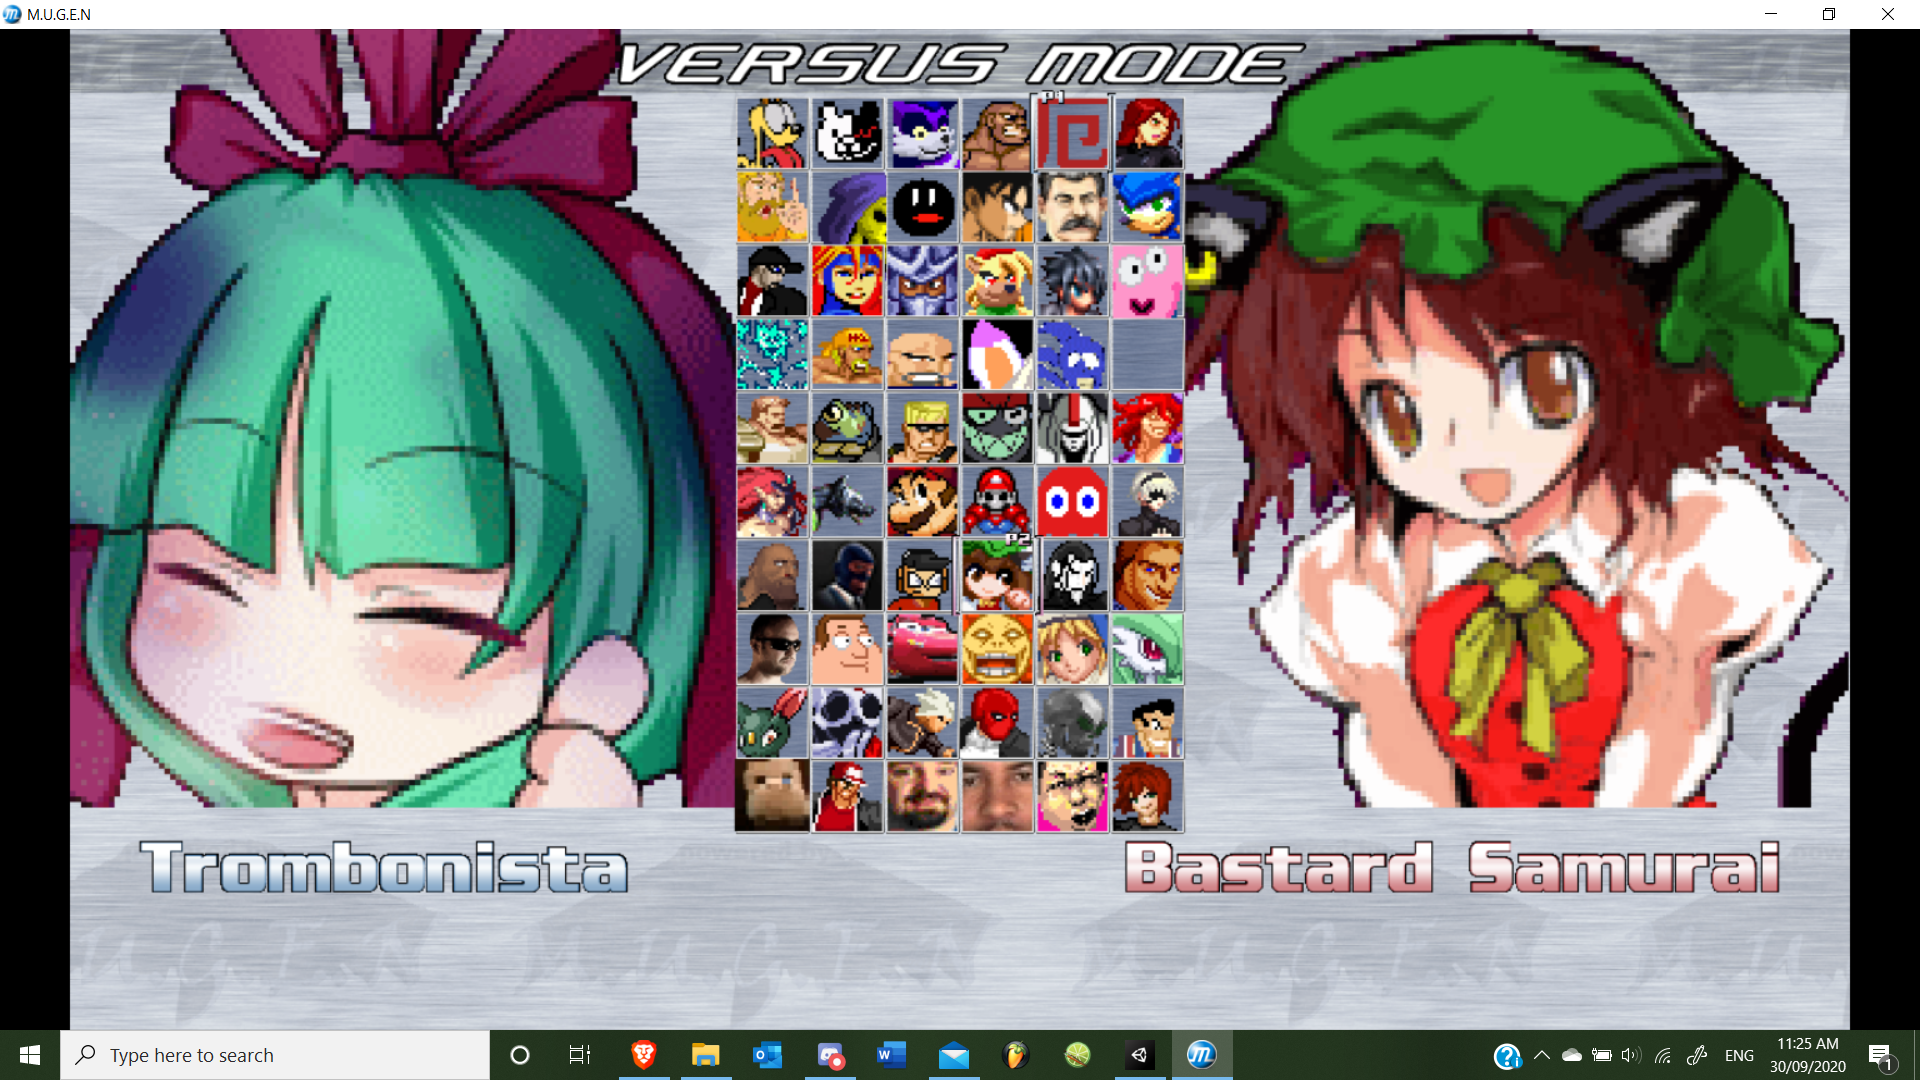The width and height of the screenshot is (1920, 1080).
Task: Open FL Studio from the taskbar
Action: pyautogui.click(x=1015, y=1055)
